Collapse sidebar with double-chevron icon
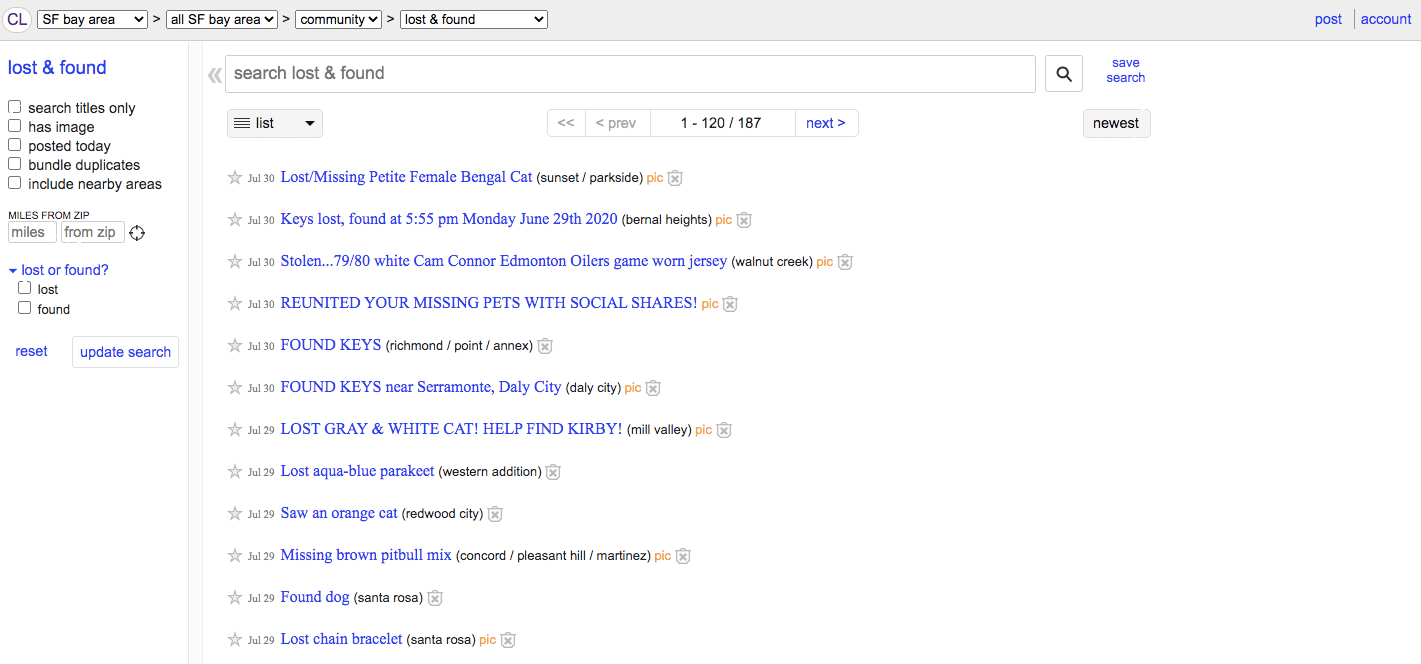Image resolution: width=1421 pixels, height=664 pixels. click(x=214, y=75)
